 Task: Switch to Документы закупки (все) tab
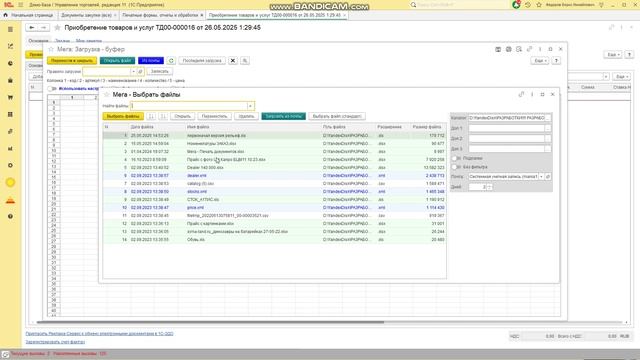tap(87, 15)
